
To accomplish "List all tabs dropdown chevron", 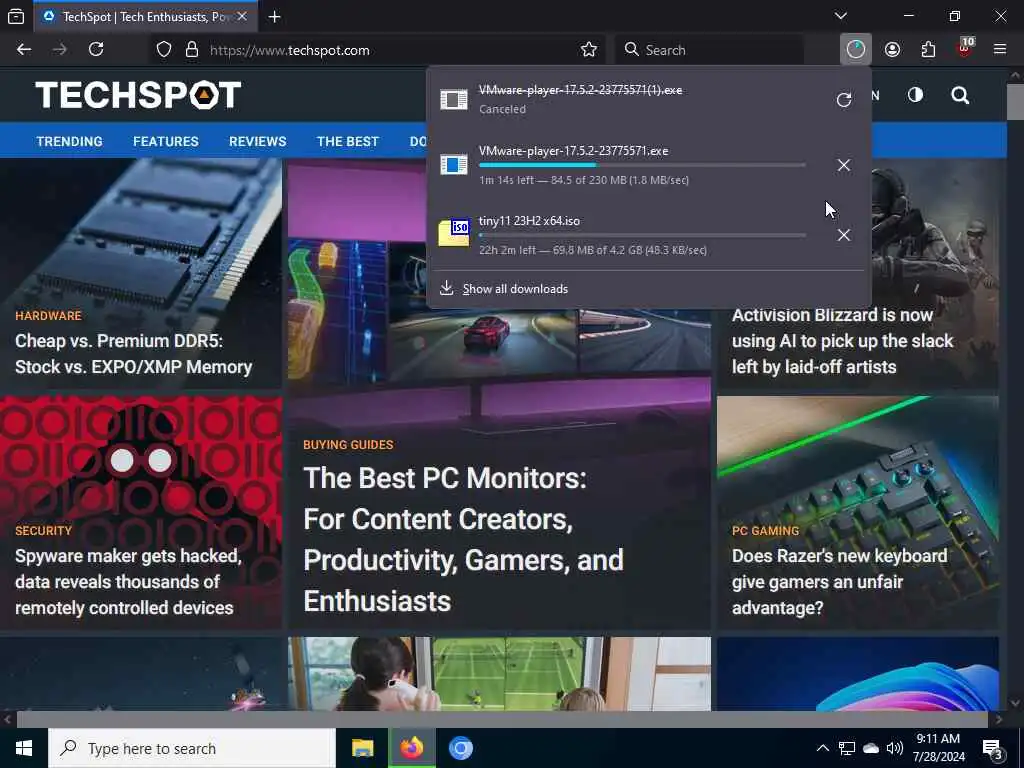I will pos(841,16).
